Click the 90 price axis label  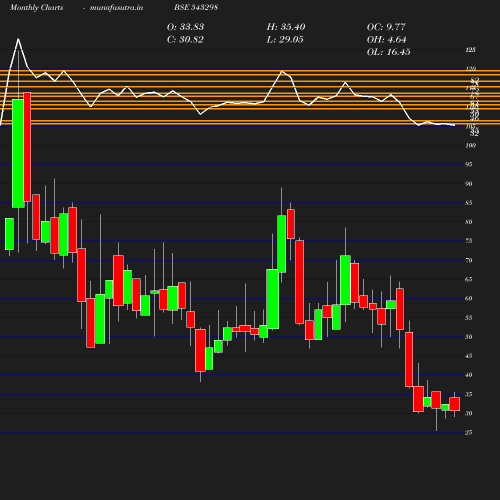point(469,184)
